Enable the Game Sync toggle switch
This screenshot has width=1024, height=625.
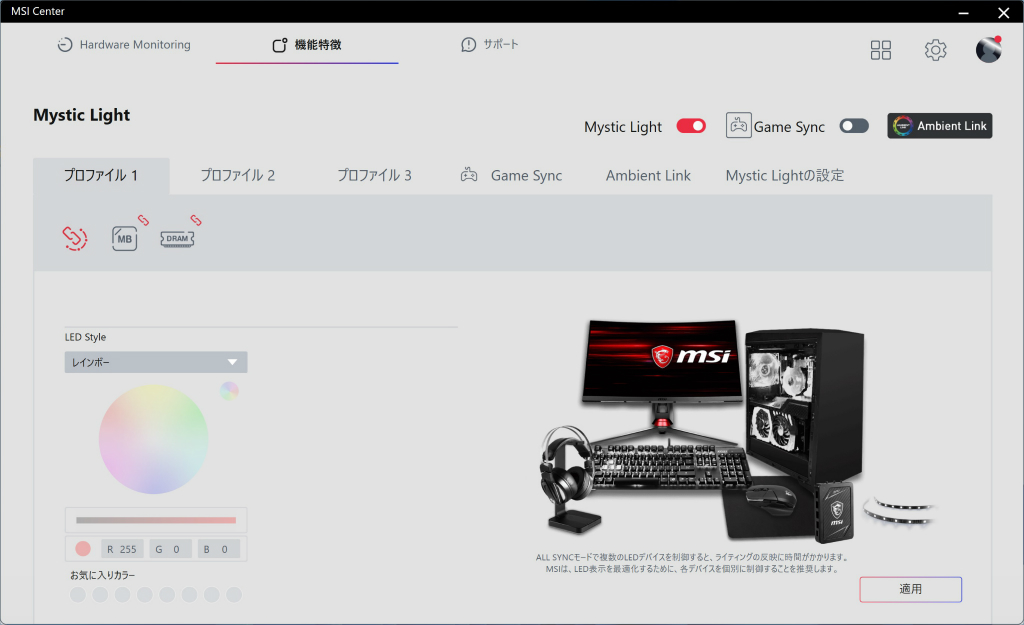pos(854,125)
